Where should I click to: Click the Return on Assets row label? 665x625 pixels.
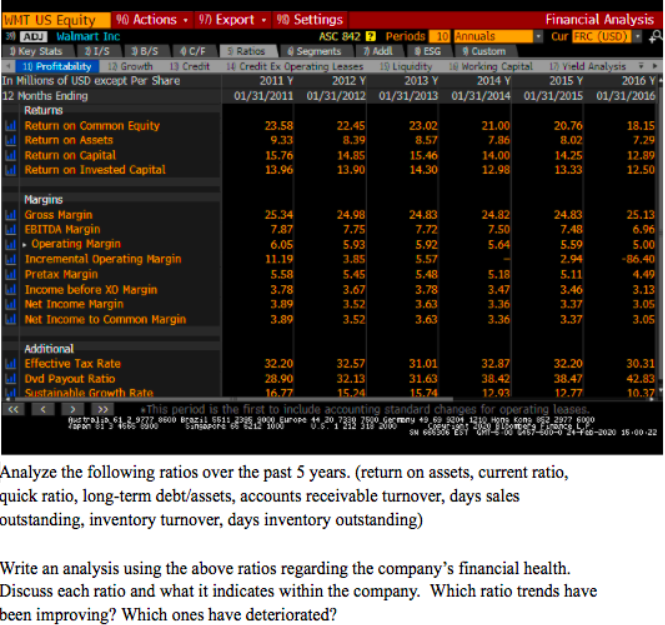tap(69, 140)
